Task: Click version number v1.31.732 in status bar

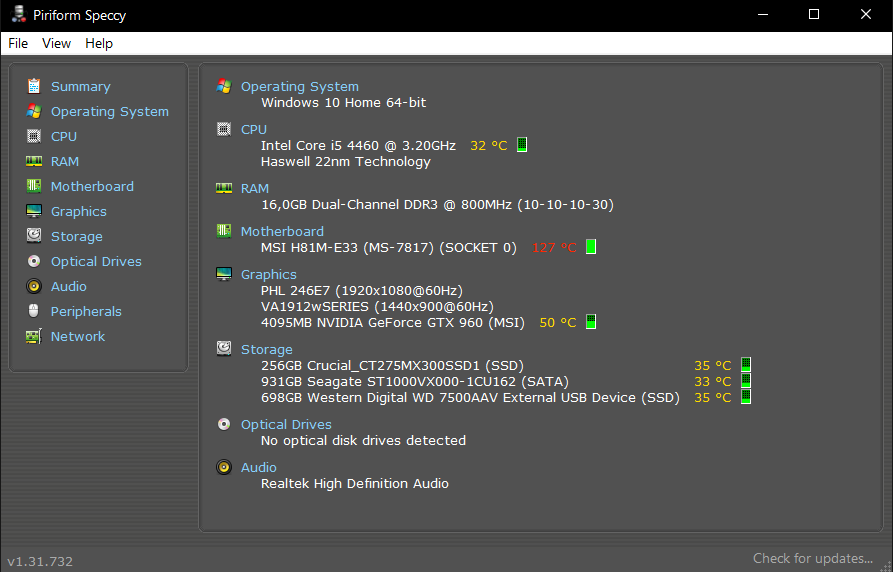Action: click(40, 561)
